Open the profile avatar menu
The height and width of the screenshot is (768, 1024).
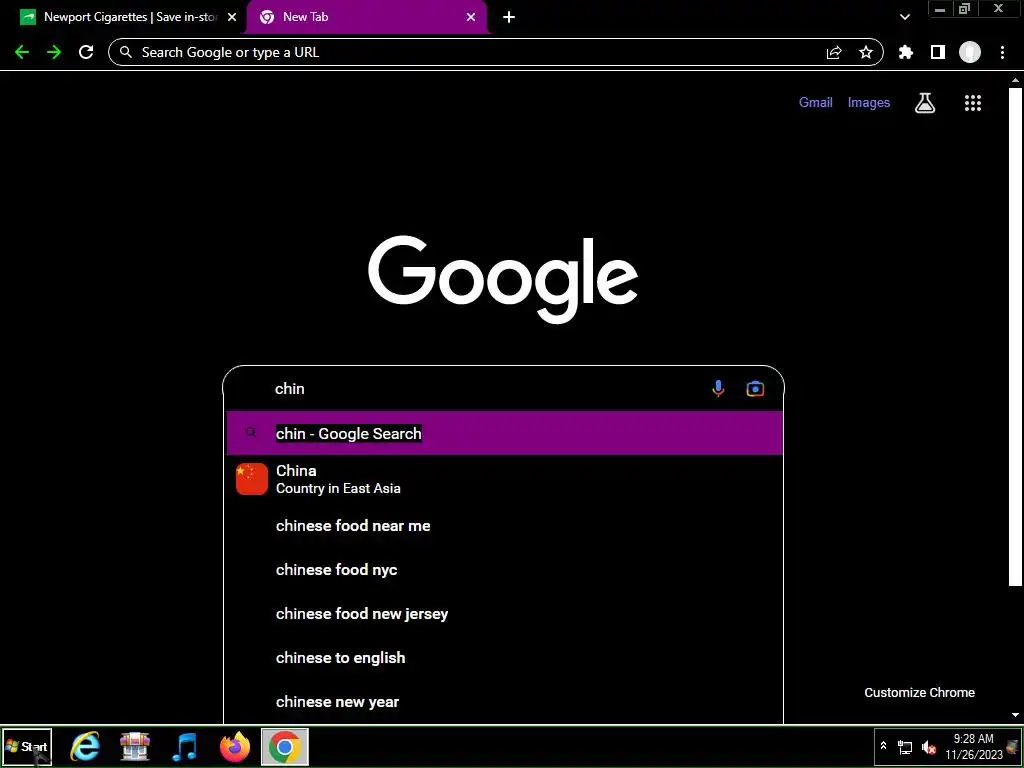tap(970, 52)
